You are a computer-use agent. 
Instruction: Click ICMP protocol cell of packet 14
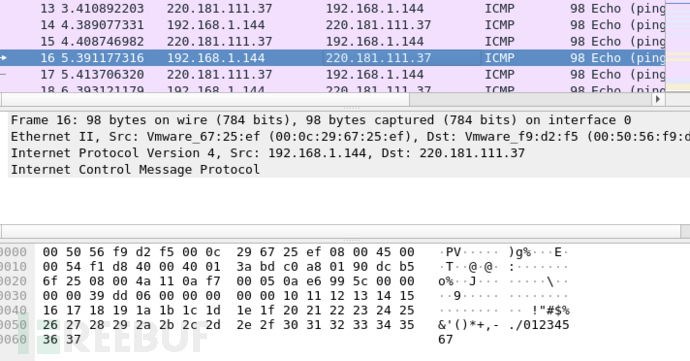coord(499,25)
